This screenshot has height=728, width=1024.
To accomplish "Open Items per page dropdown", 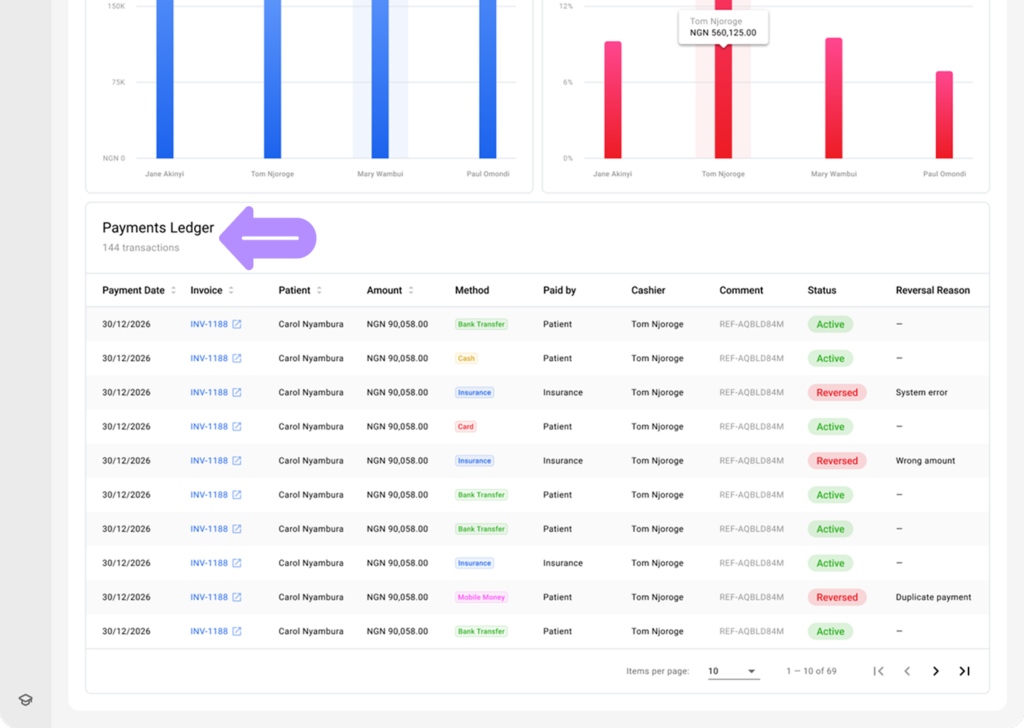I will coord(733,671).
